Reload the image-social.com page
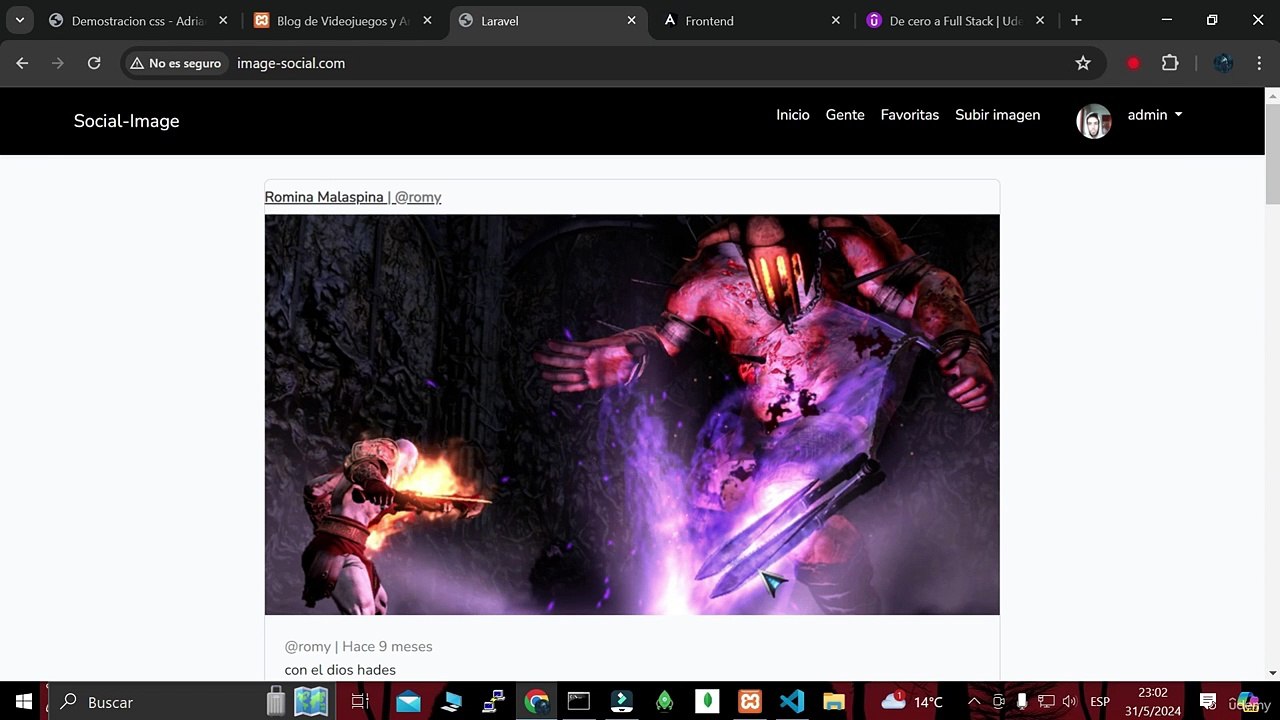This screenshot has height=720, width=1280. [94, 63]
